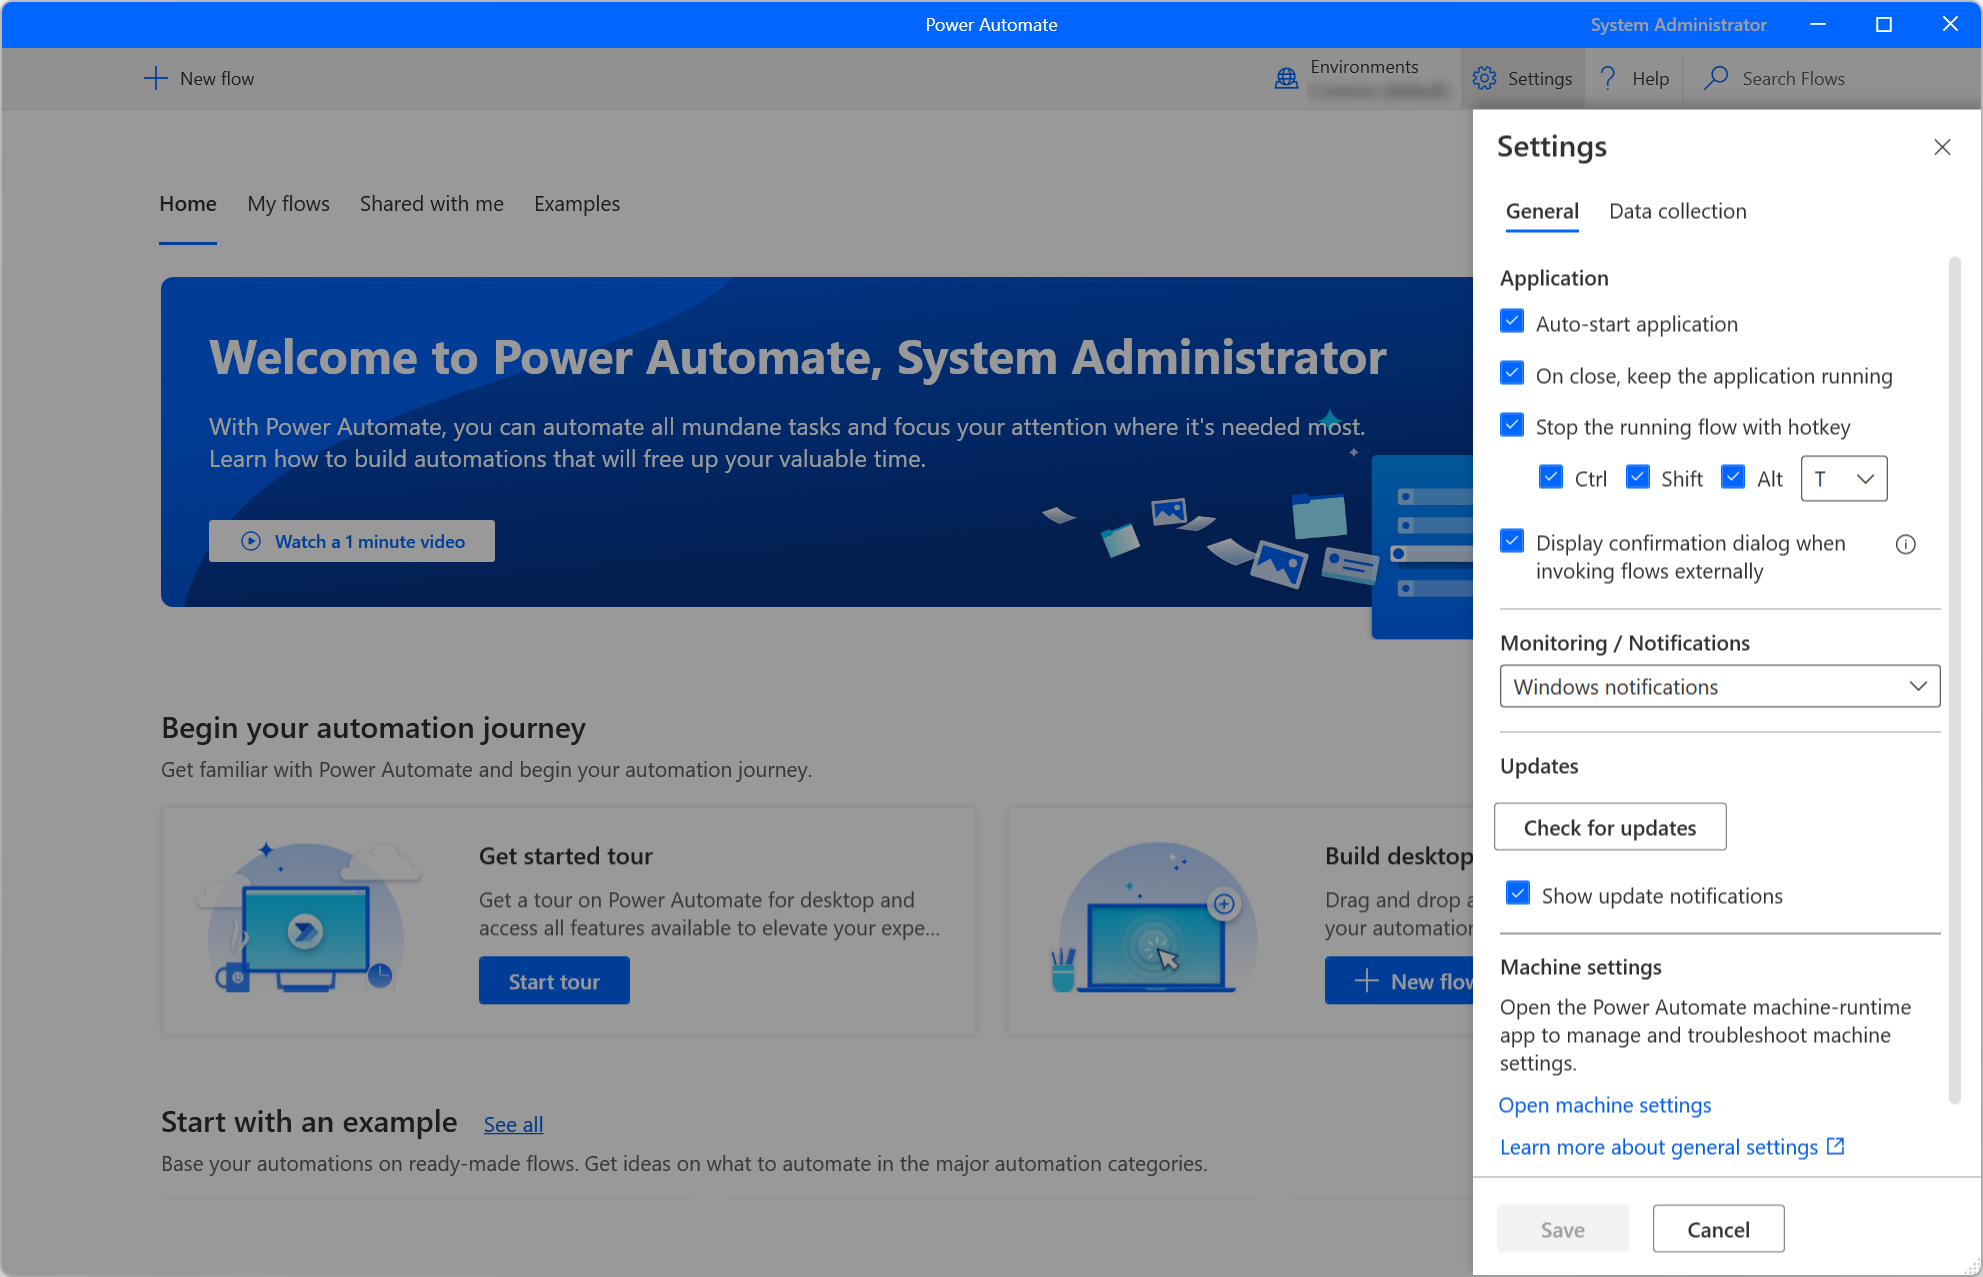This screenshot has height=1277, width=1983.
Task: Disable Stop the running flow with hotkey
Action: point(1513,426)
